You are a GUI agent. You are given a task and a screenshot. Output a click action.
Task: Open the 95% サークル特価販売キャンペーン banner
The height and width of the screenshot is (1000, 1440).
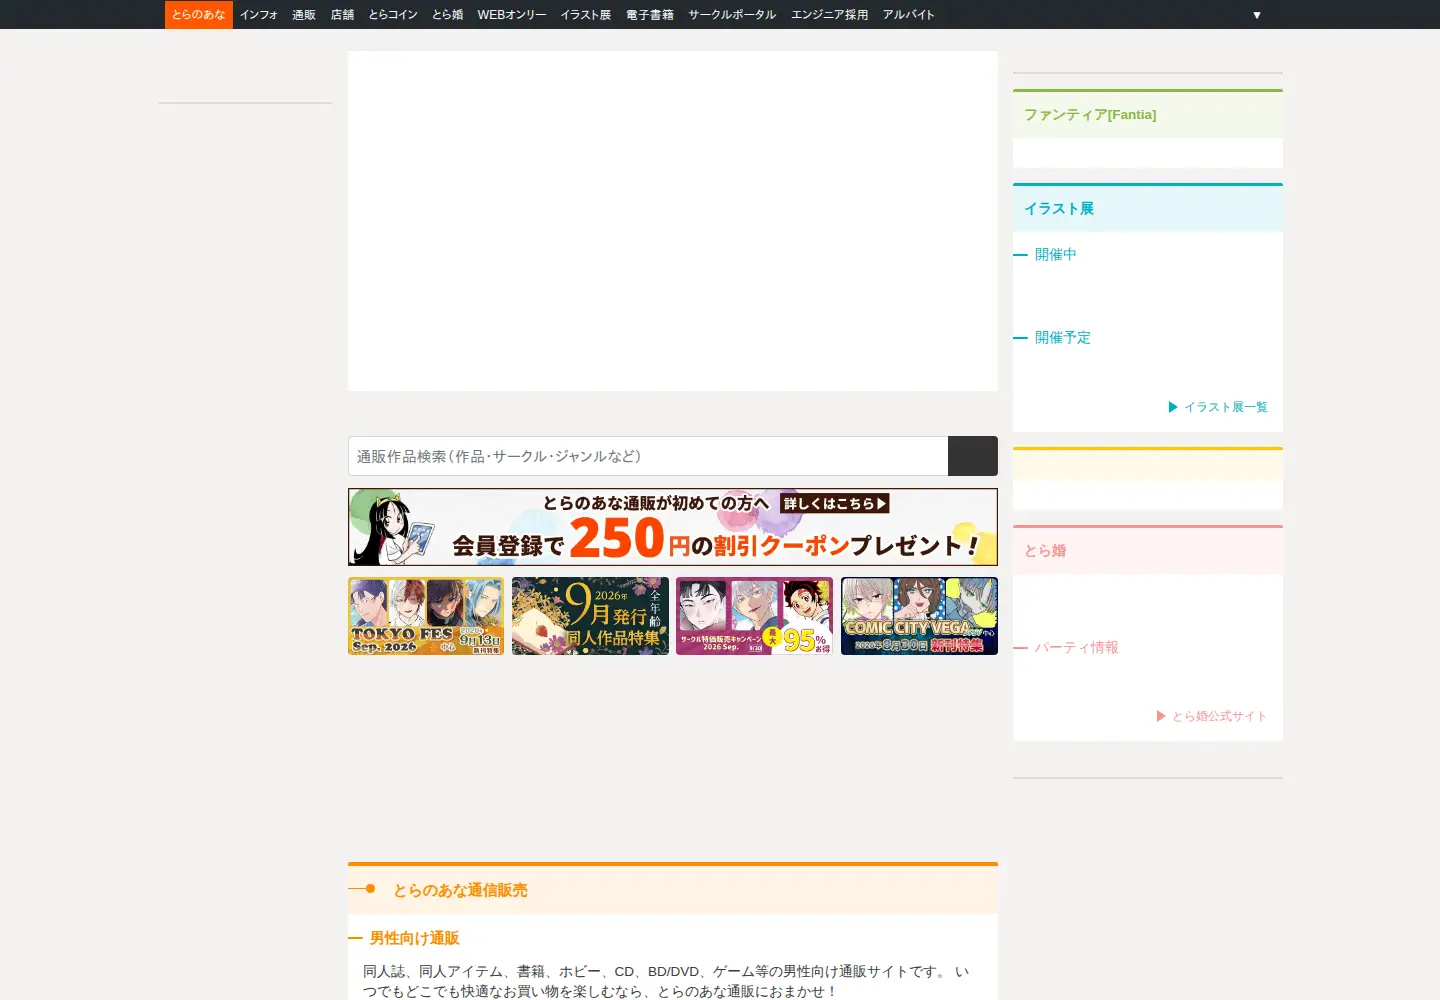click(x=754, y=616)
